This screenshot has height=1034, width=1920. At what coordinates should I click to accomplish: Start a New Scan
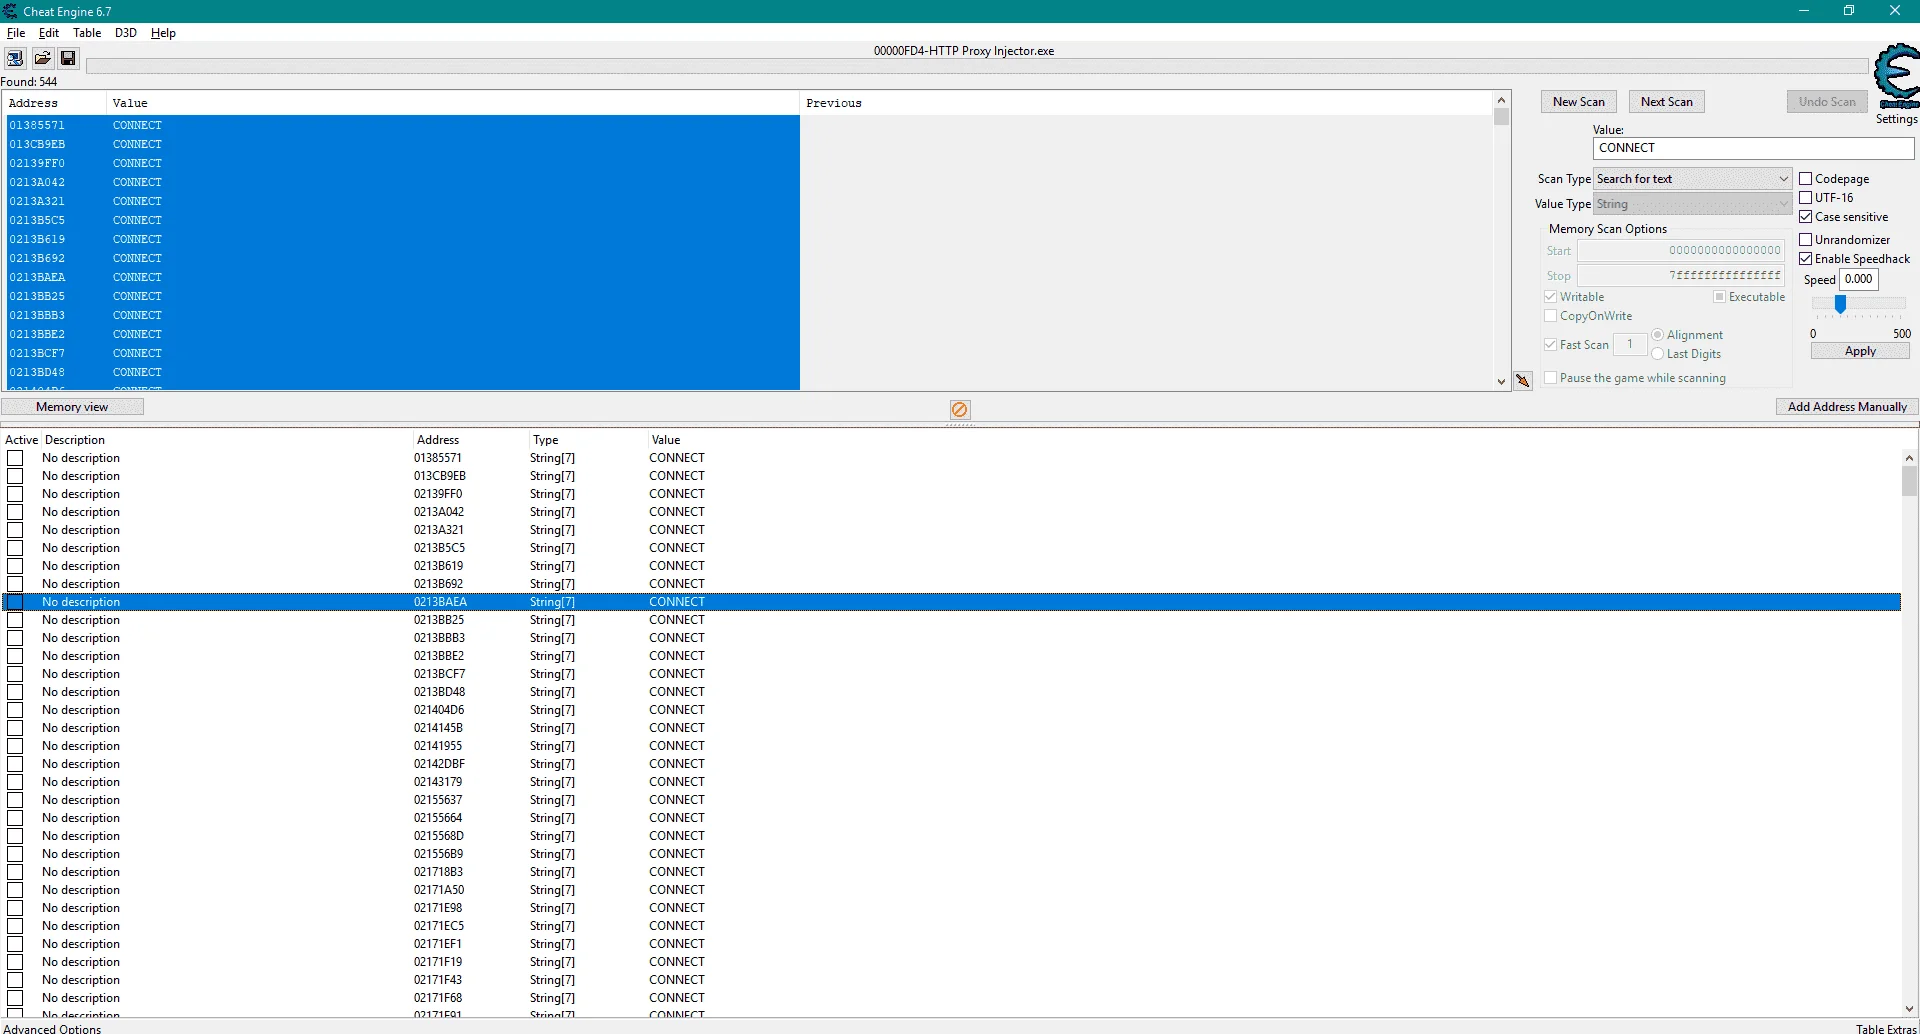click(x=1579, y=102)
